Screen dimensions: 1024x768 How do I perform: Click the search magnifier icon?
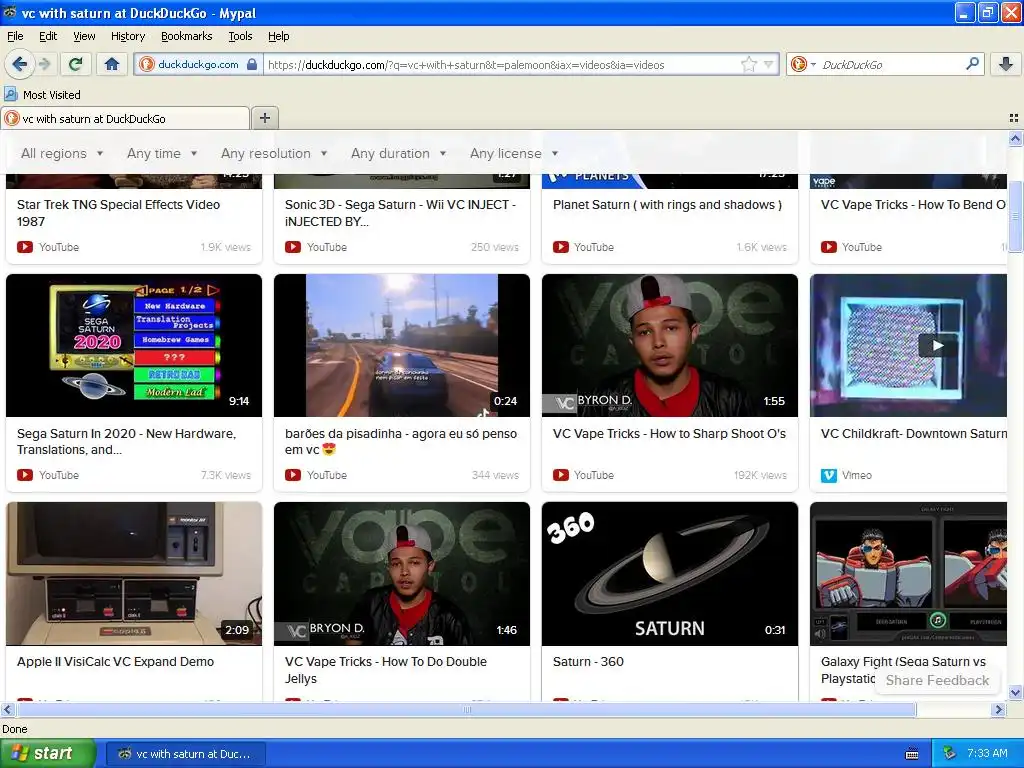972,64
